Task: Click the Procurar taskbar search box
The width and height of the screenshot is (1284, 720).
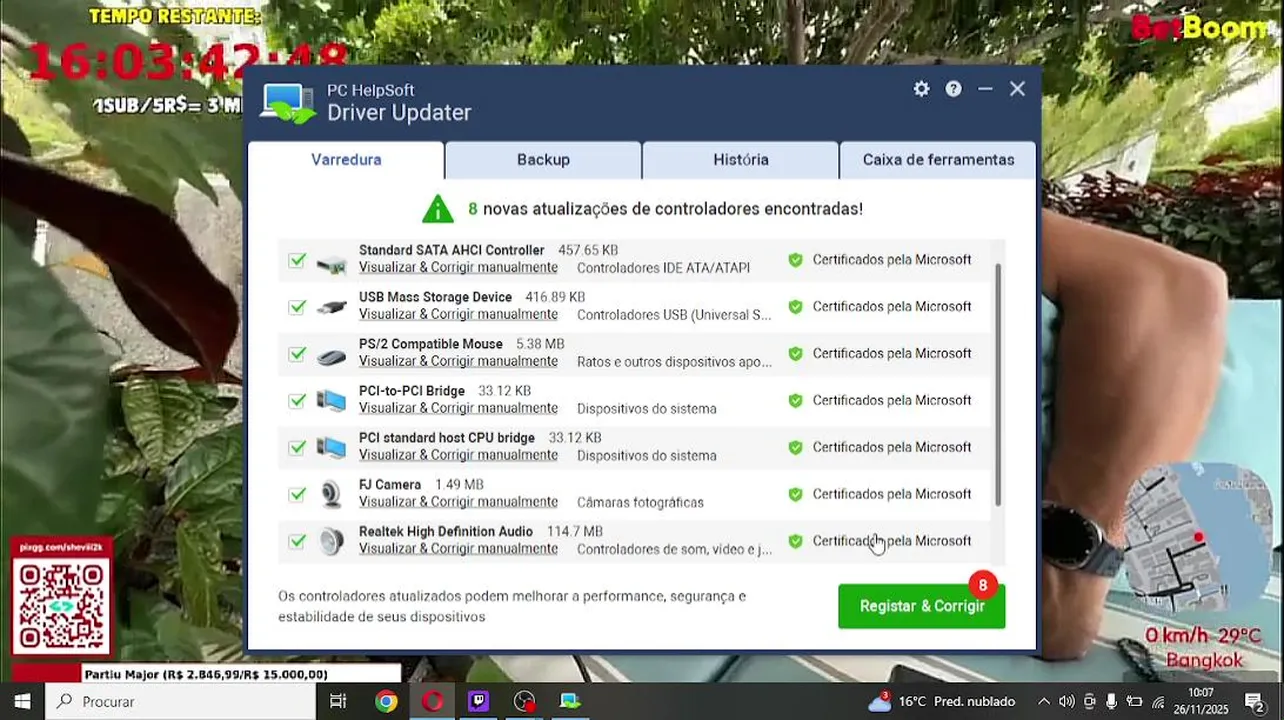Action: (181, 701)
